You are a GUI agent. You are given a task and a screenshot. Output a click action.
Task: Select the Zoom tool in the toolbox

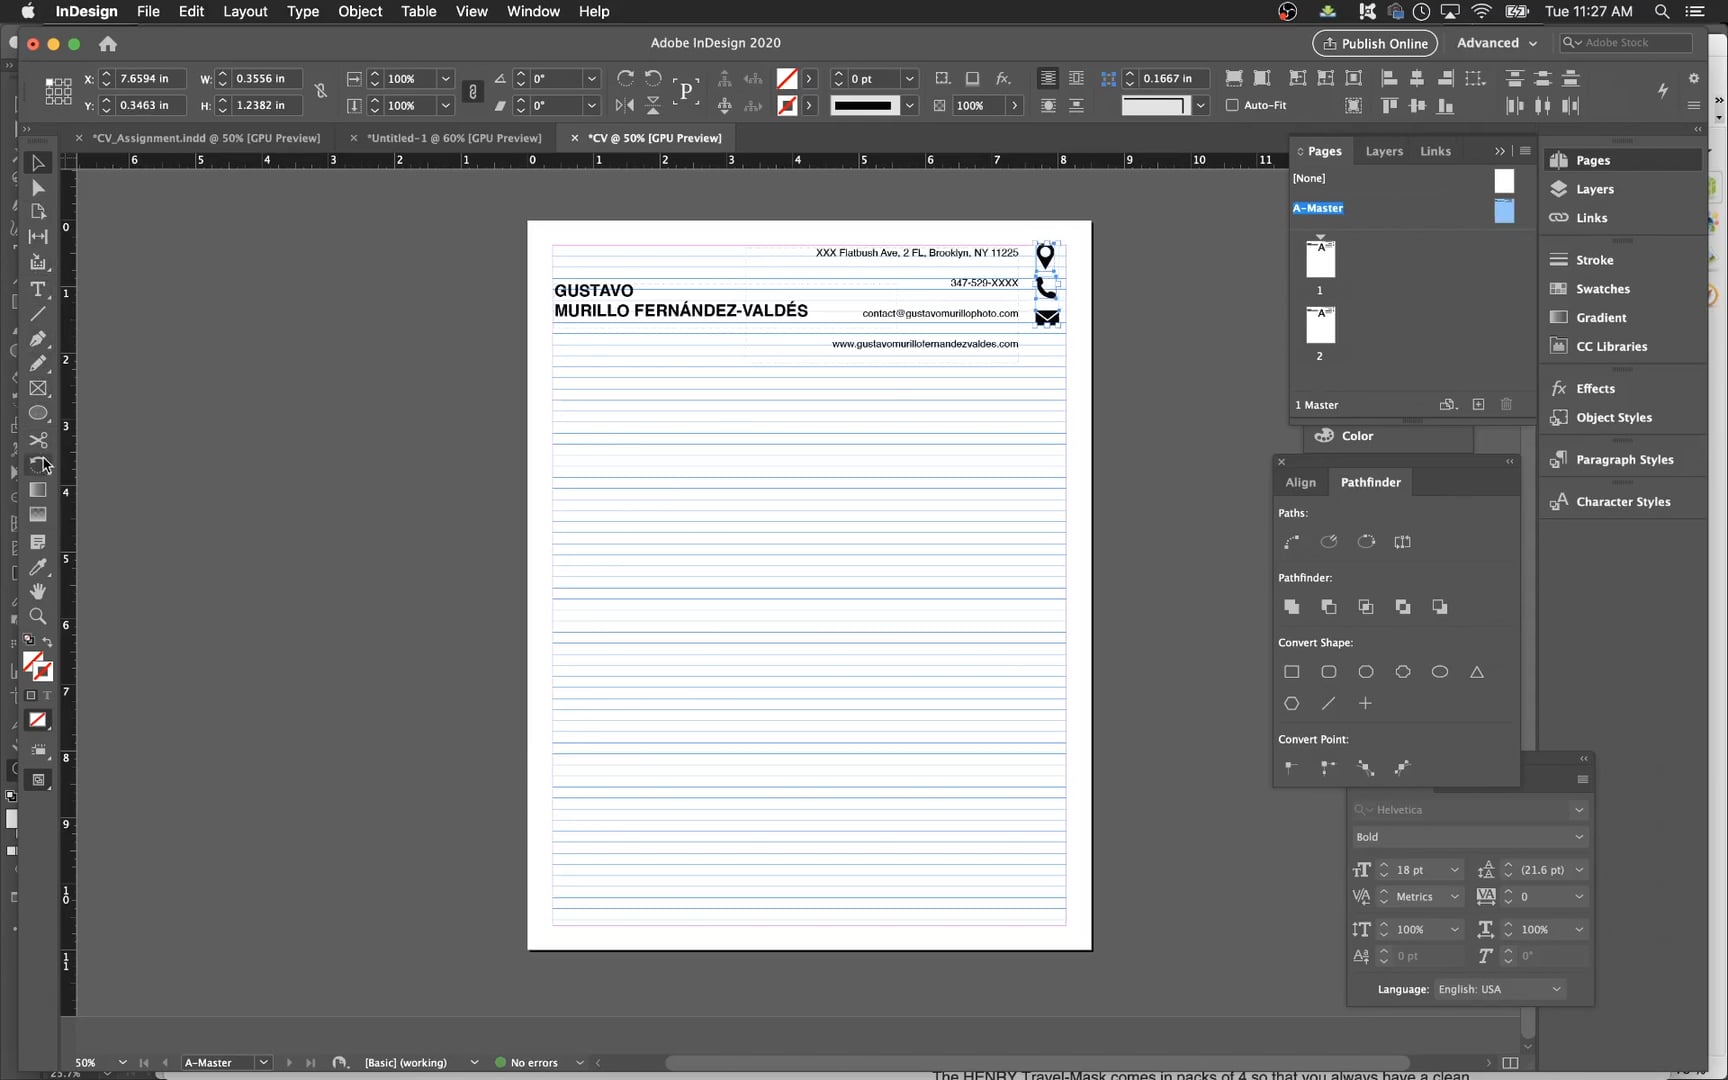tap(38, 616)
